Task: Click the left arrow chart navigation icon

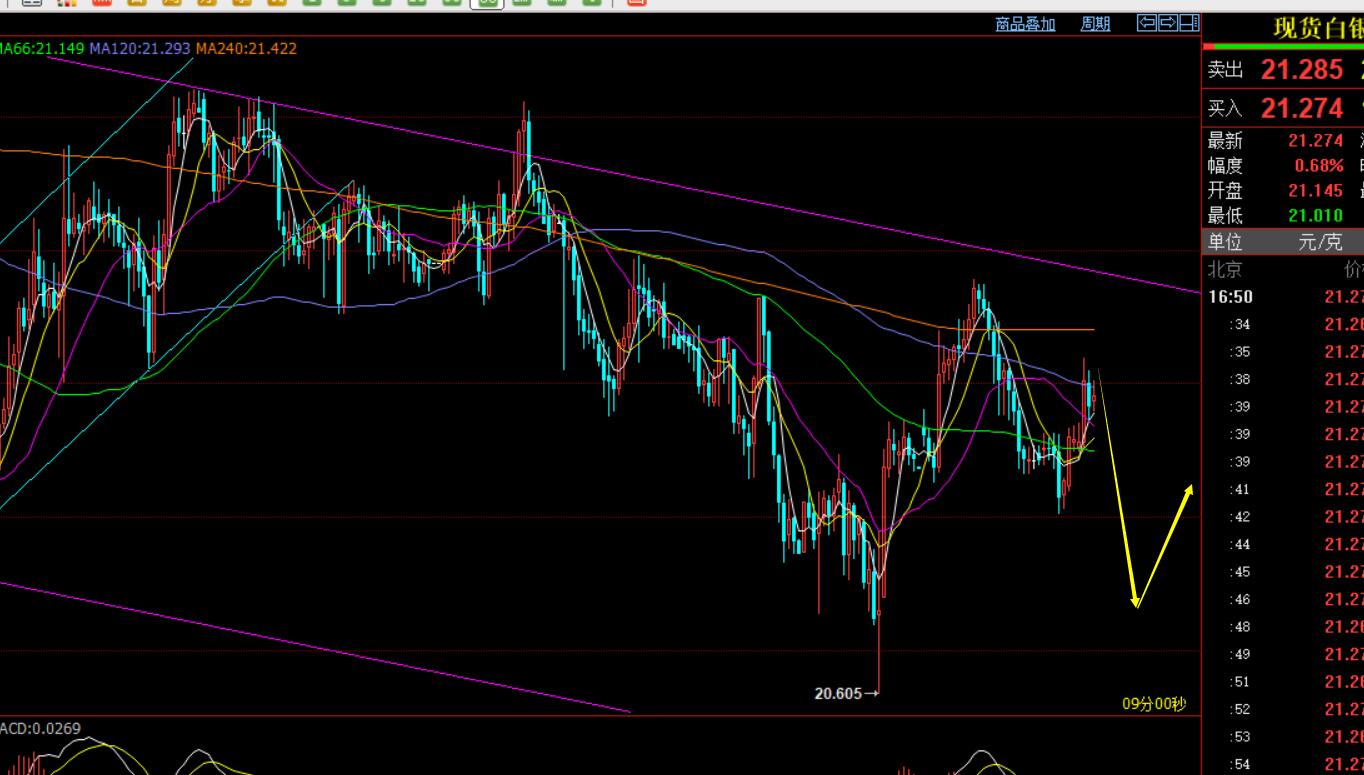Action: pyautogui.click(x=1148, y=23)
